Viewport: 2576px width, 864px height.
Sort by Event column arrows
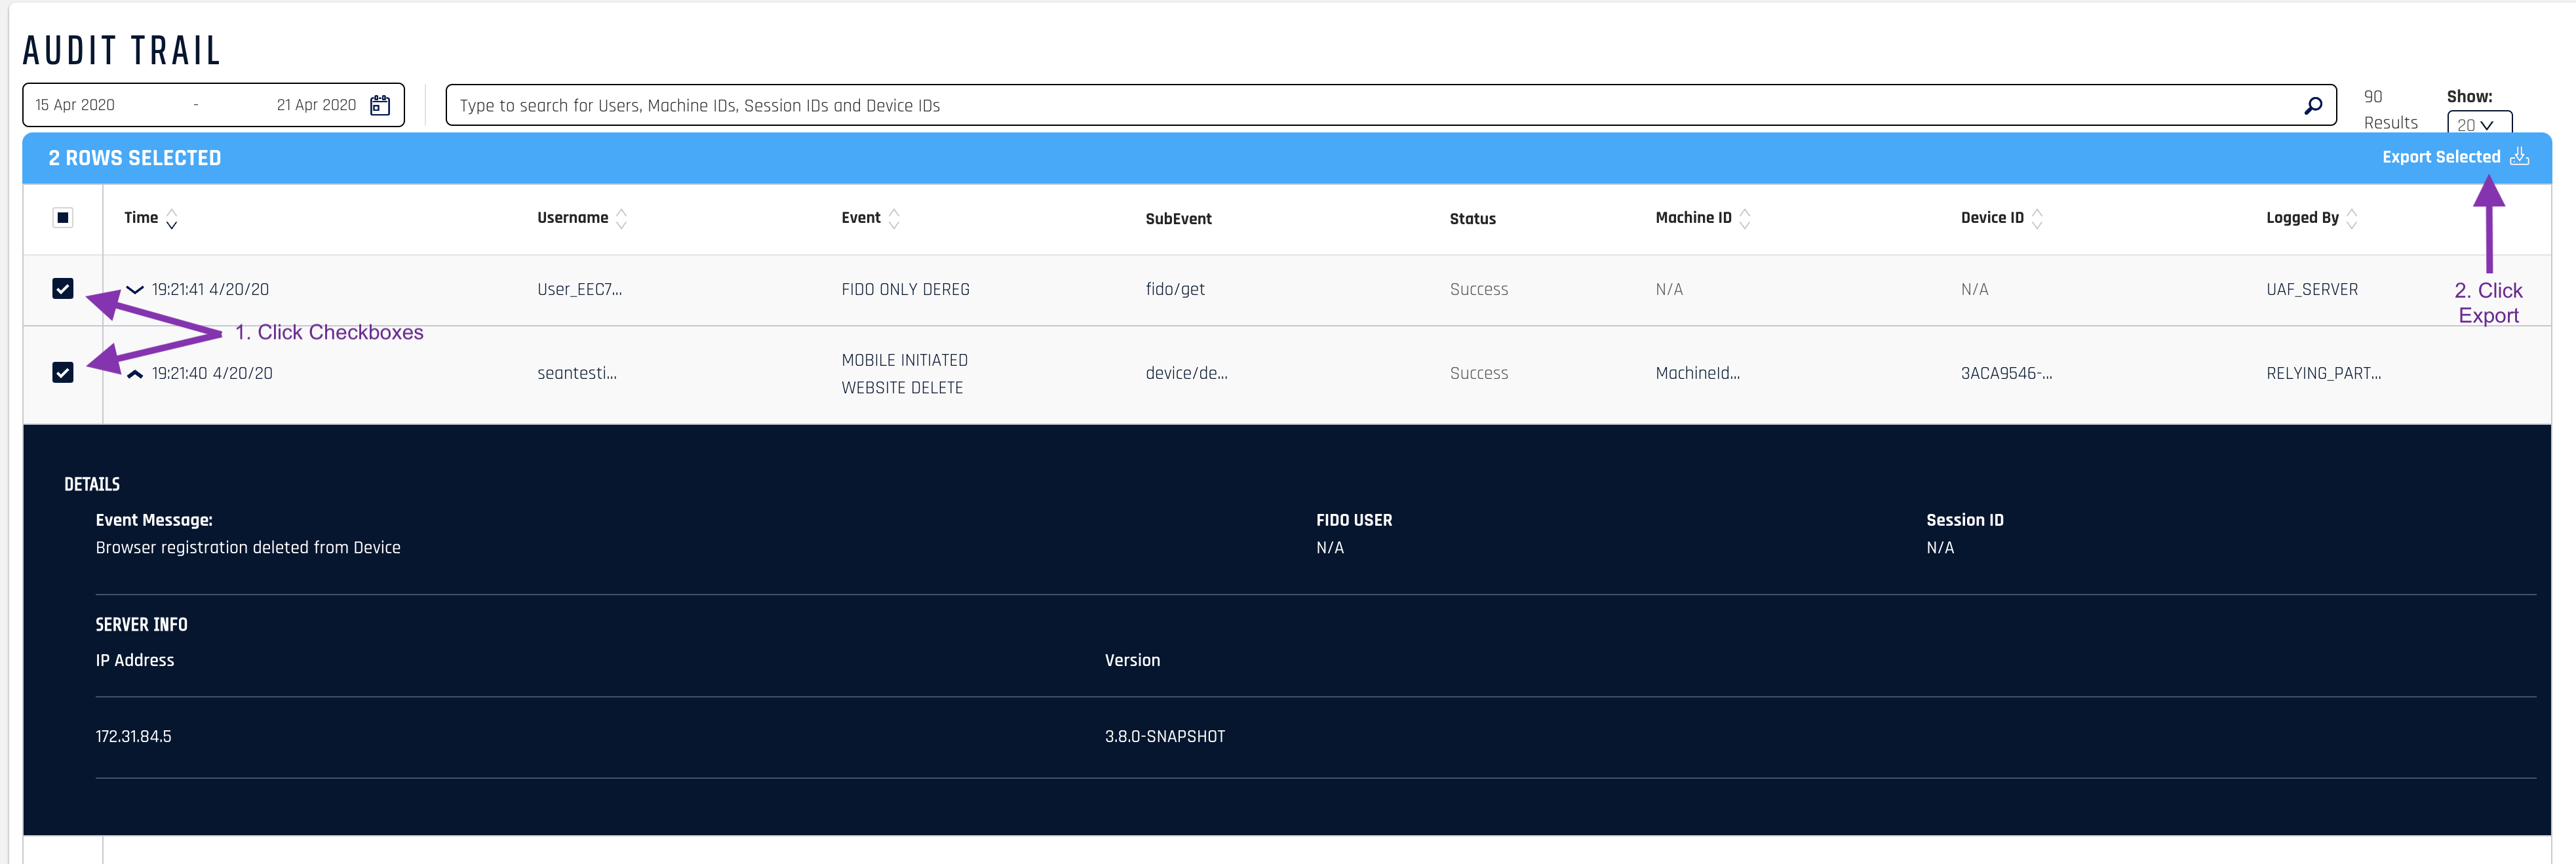pos(894,218)
